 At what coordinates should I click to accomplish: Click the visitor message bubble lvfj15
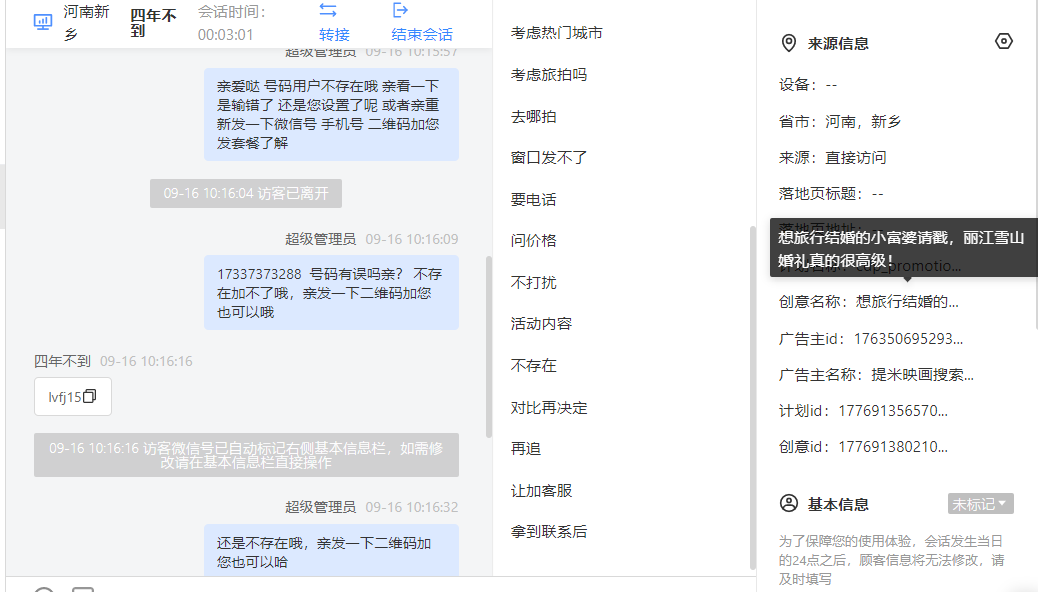[x=73, y=397]
